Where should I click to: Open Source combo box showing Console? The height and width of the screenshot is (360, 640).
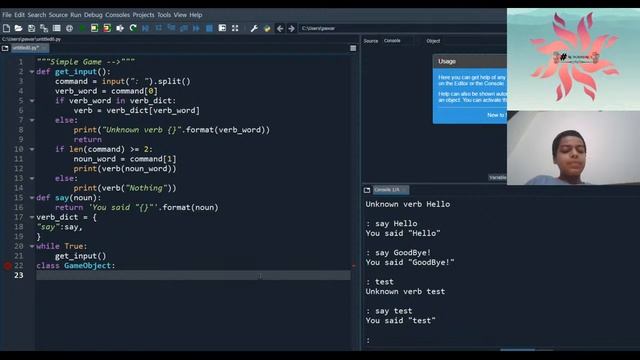pyautogui.click(x=398, y=41)
